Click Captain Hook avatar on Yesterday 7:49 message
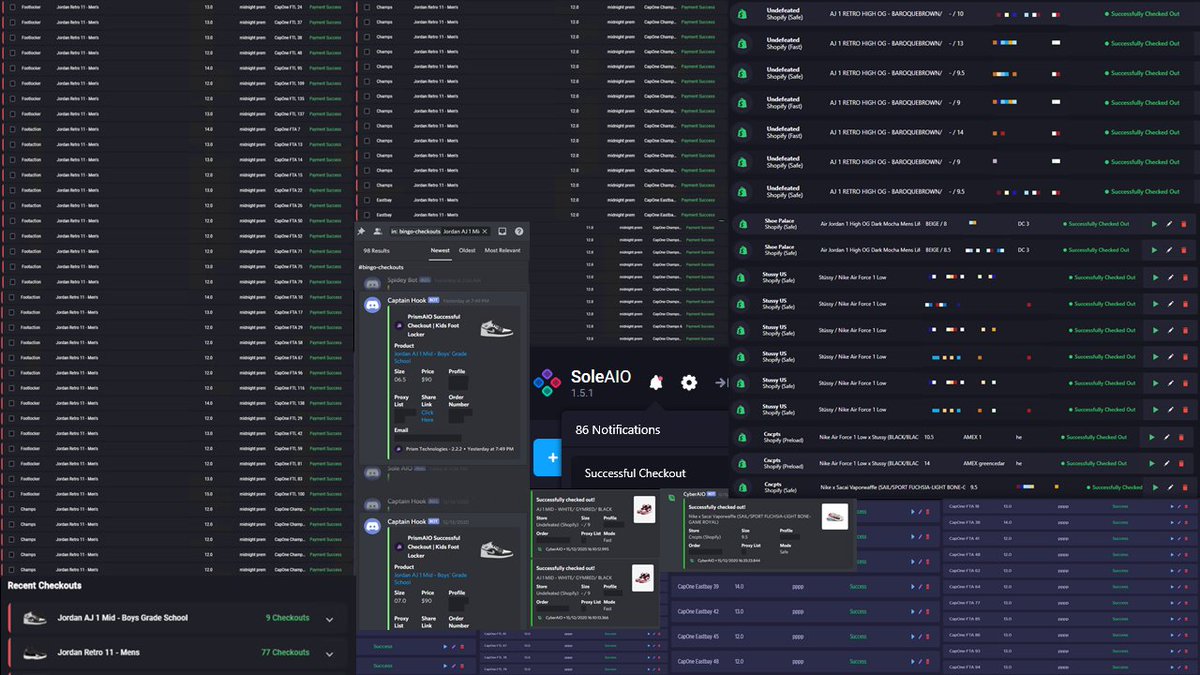Image resolution: width=1200 pixels, height=675 pixels. click(x=371, y=304)
